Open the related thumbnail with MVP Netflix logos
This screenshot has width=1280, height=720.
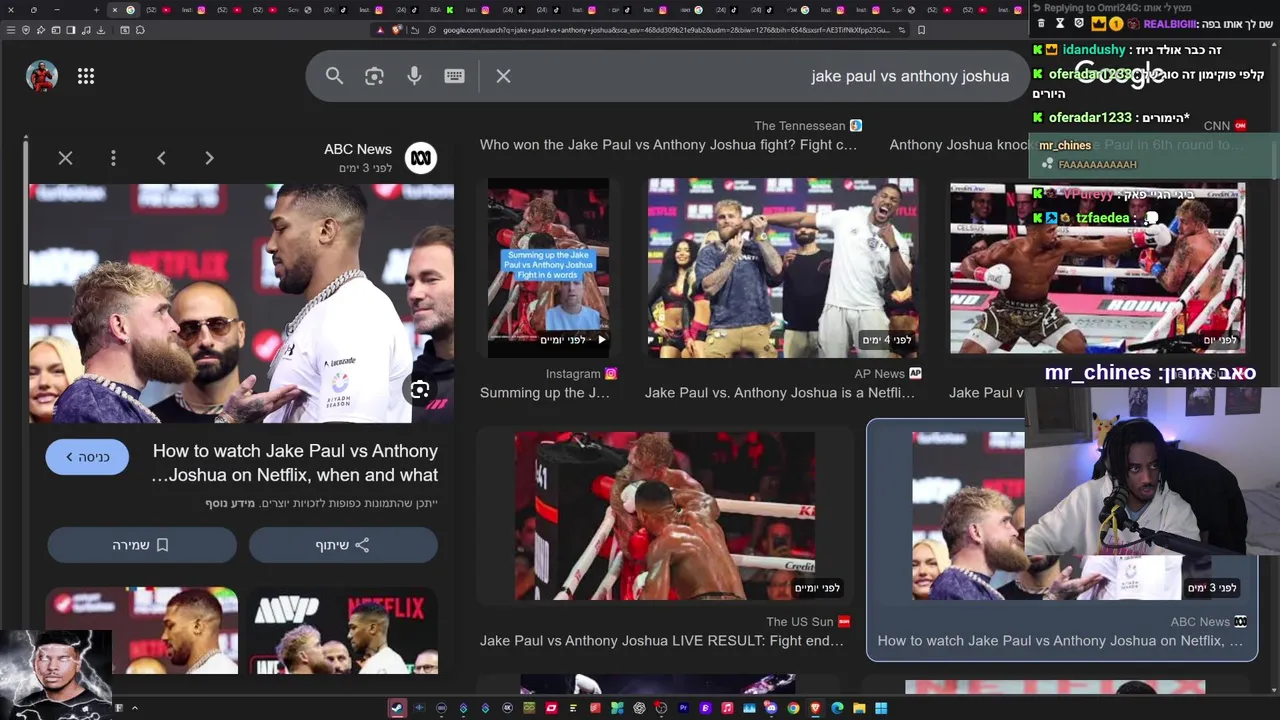pyautogui.click(x=343, y=631)
